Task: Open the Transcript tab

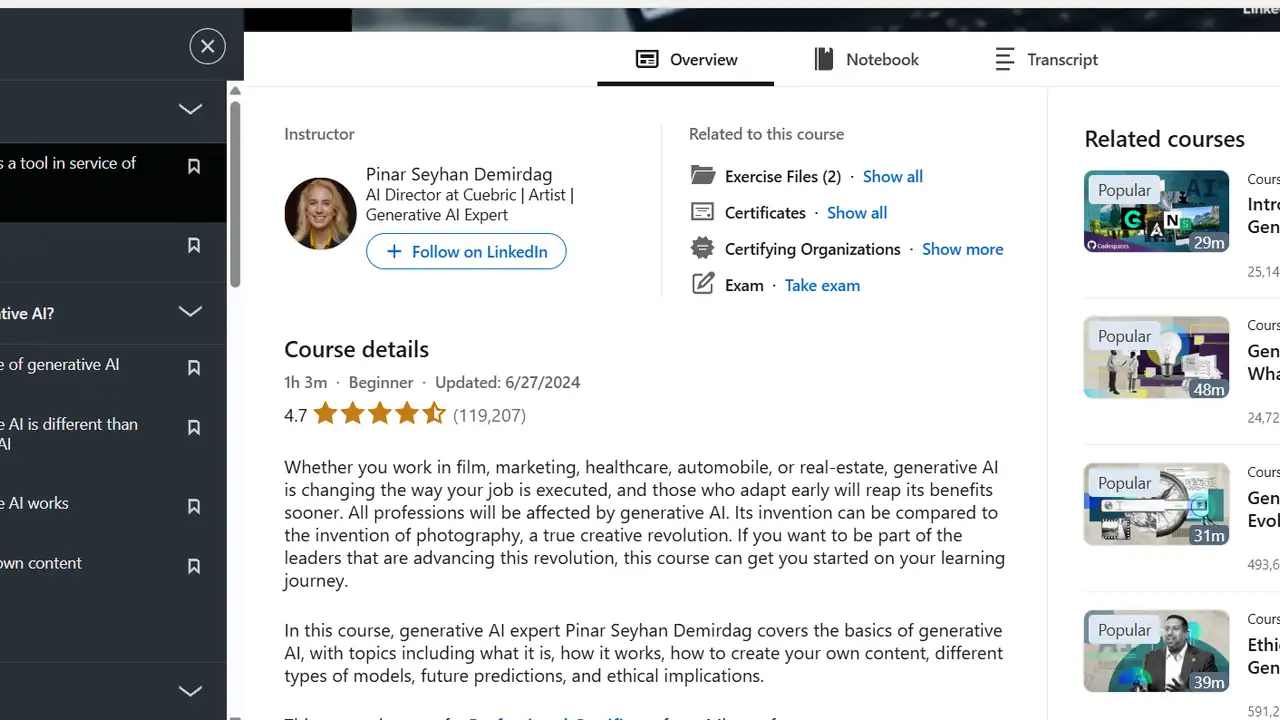Action: click(x=1046, y=59)
